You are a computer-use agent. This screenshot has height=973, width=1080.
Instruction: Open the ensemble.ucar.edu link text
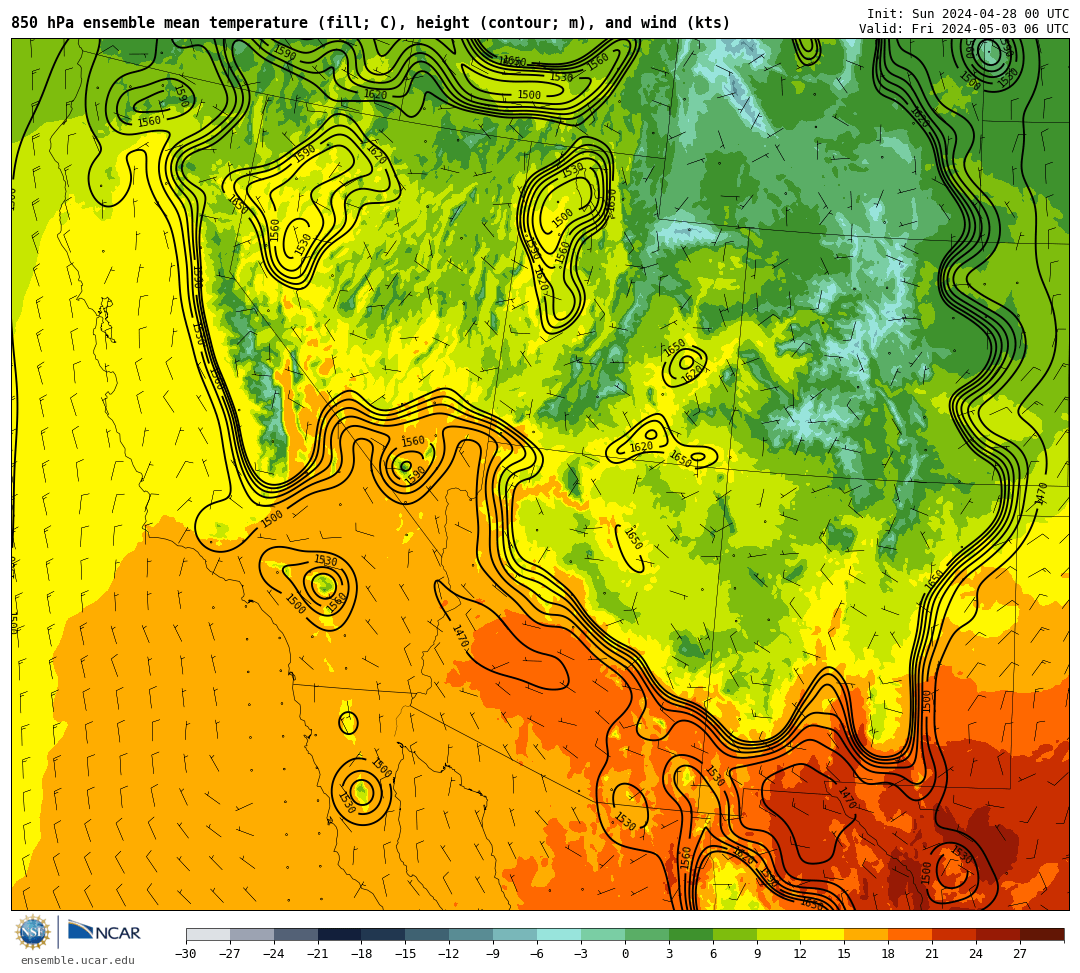tap(77, 960)
